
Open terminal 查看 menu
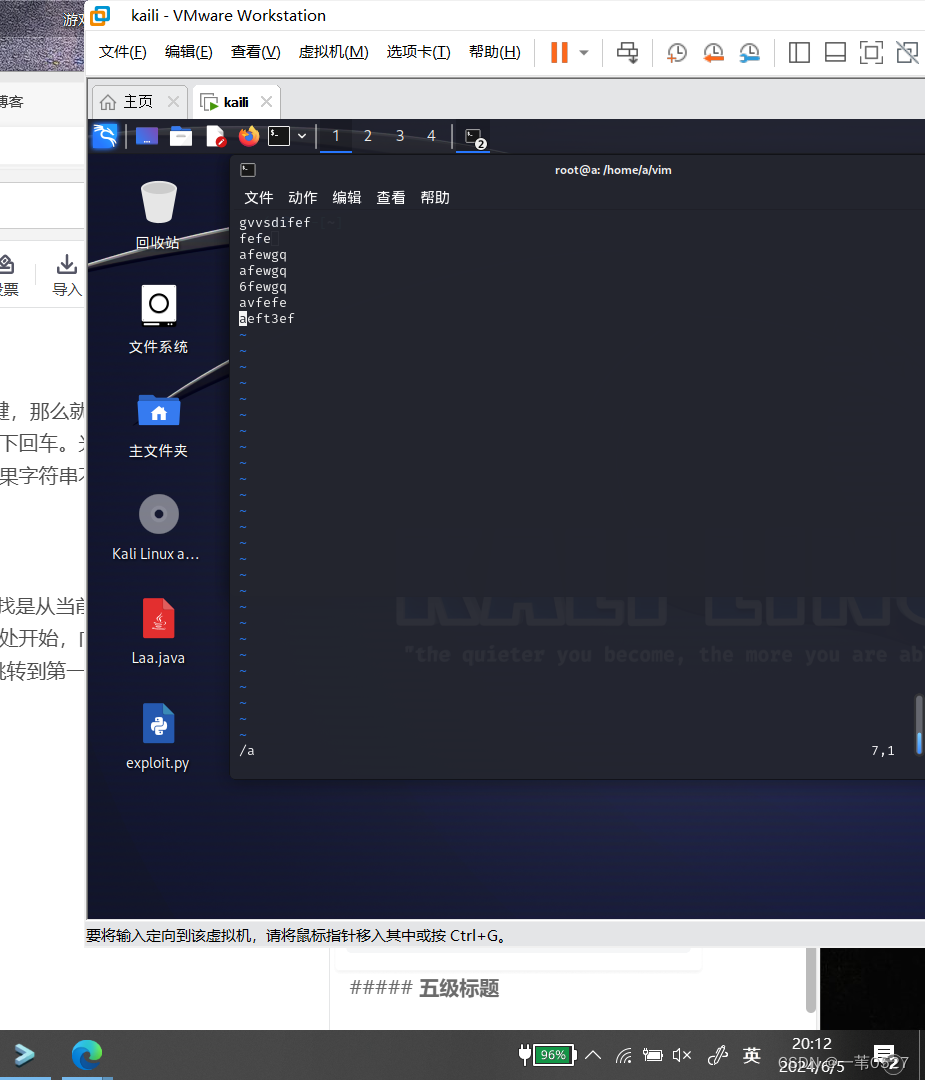pos(391,198)
